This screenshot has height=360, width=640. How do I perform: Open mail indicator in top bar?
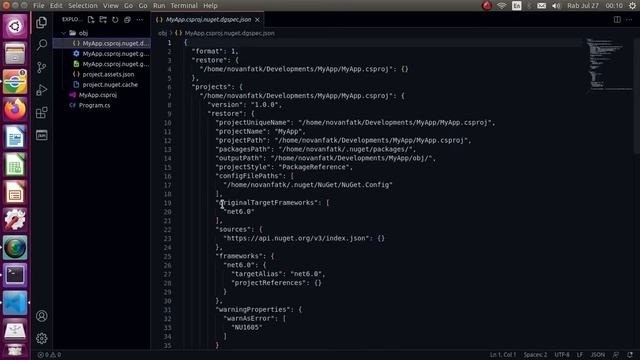[x=541, y=6]
